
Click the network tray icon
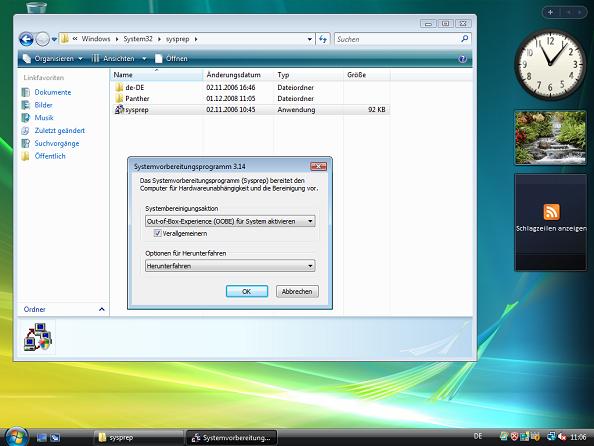pyautogui.click(x=551, y=437)
